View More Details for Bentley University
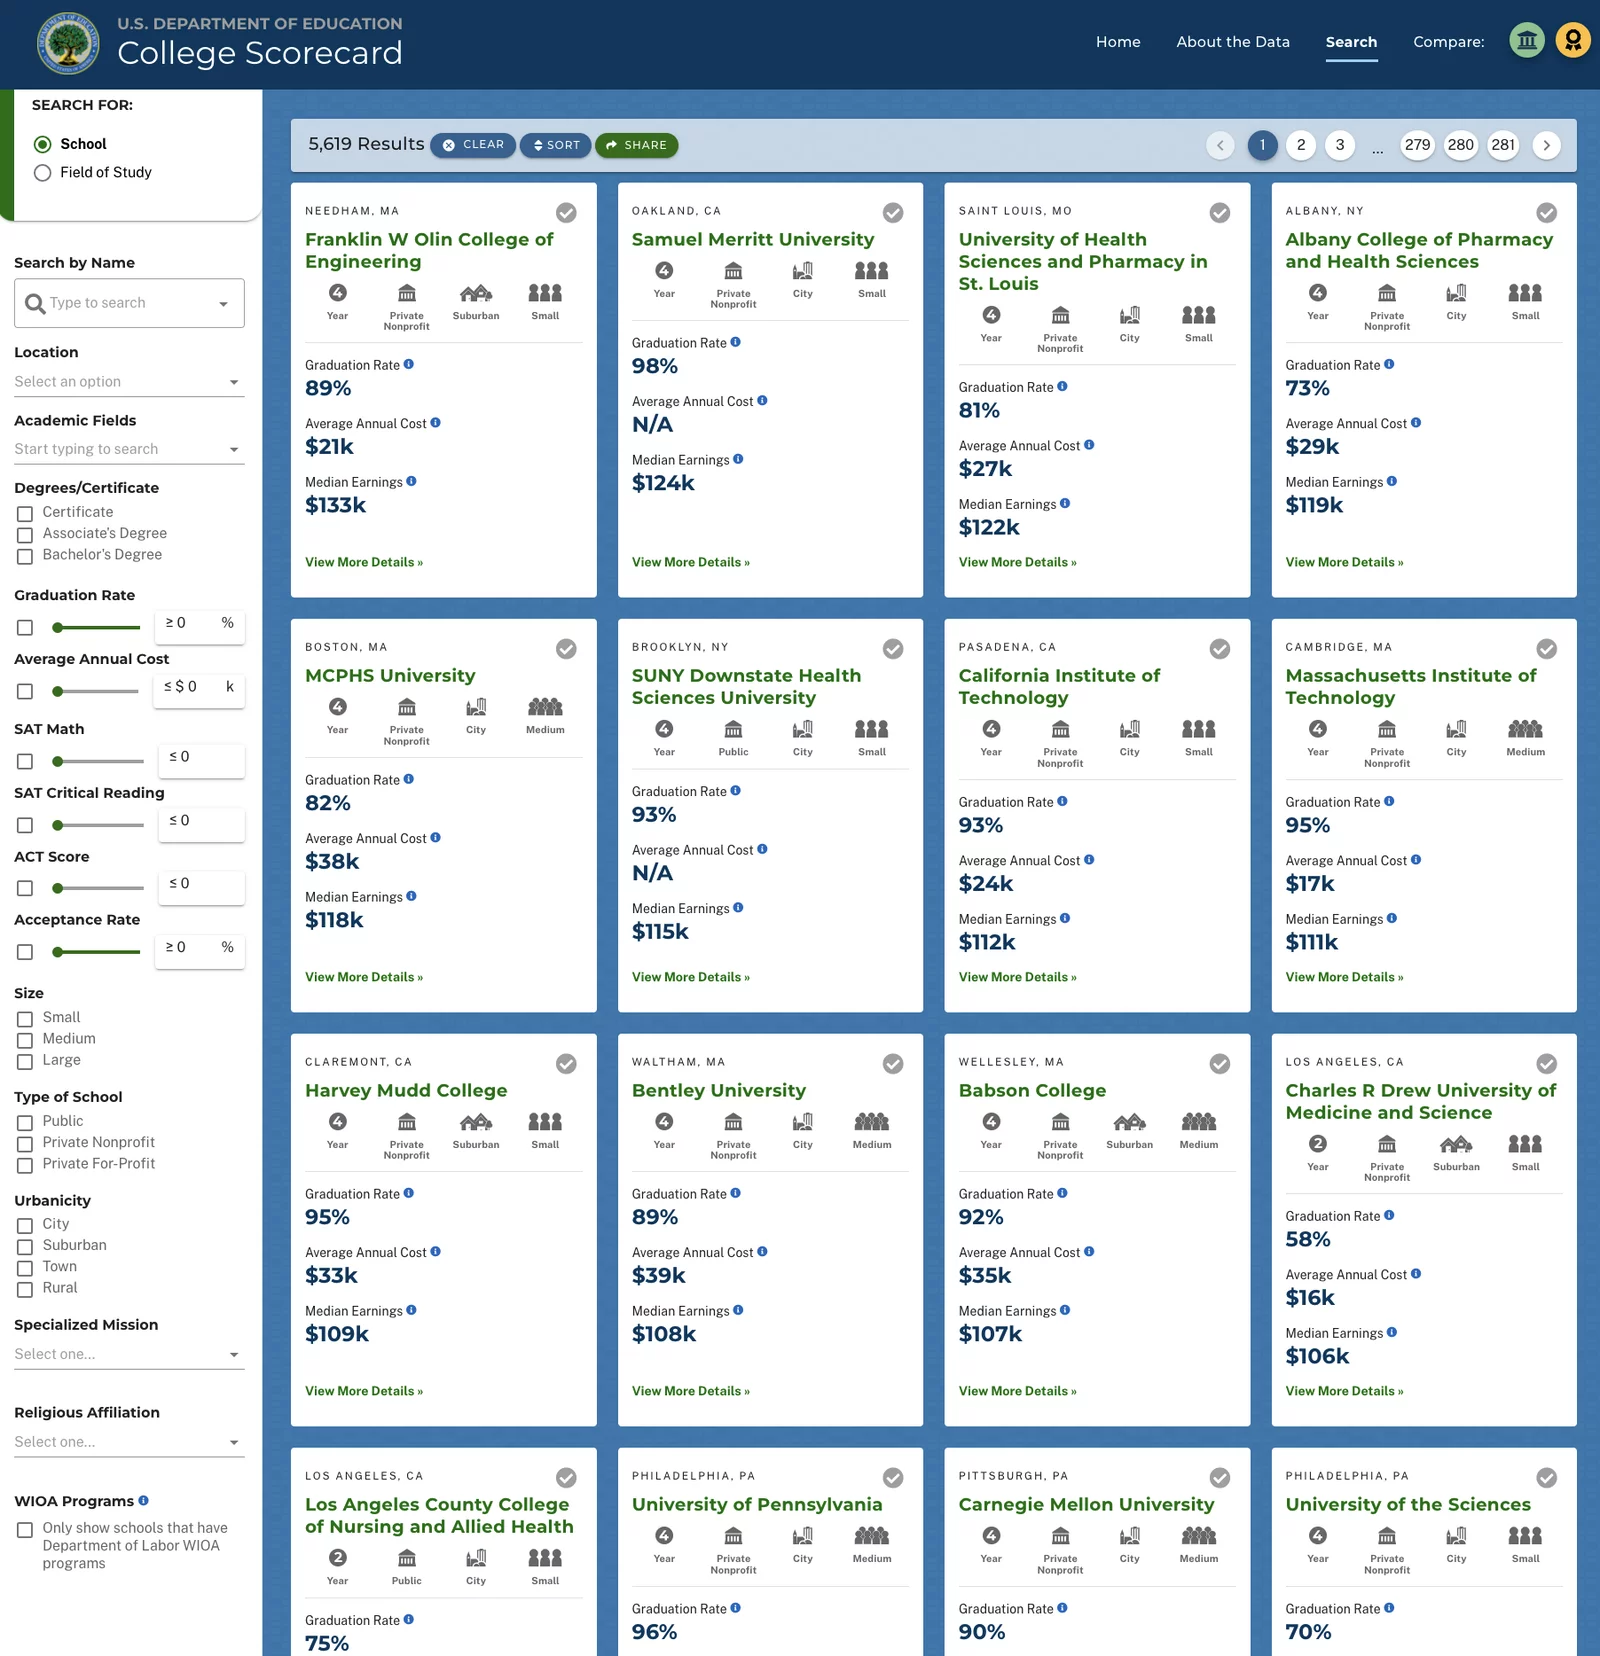This screenshot has height=1656, width=1600. click(x=691, y=1391)
